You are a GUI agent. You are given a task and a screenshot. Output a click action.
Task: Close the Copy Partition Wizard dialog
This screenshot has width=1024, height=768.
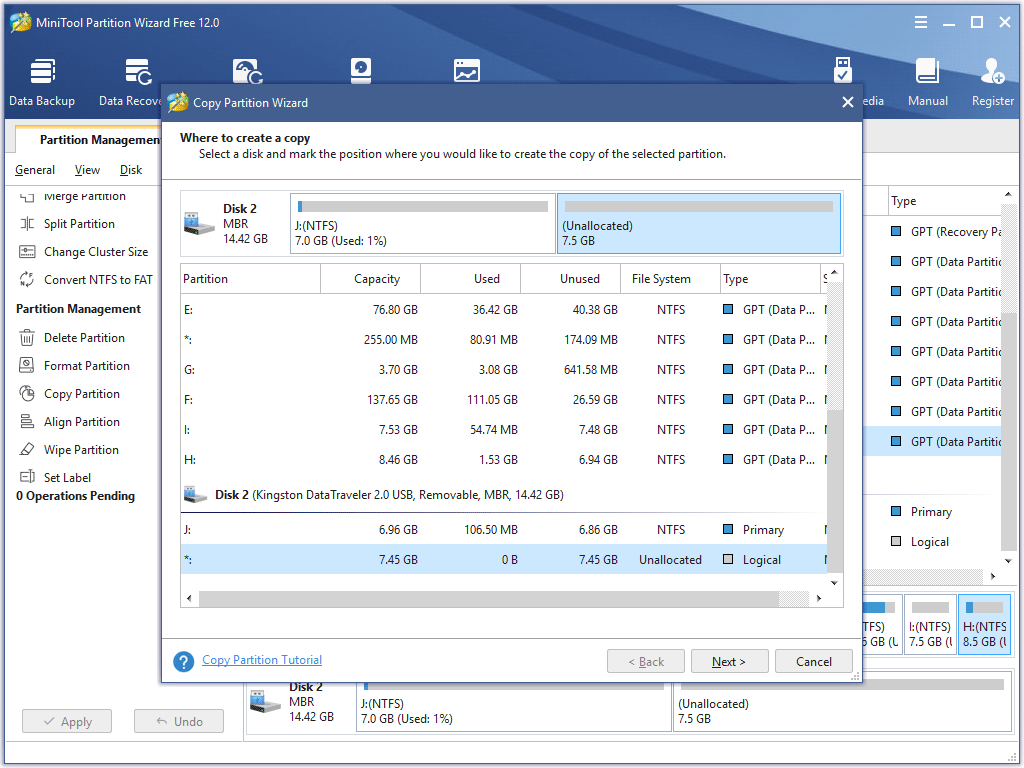tap(848, 103)
